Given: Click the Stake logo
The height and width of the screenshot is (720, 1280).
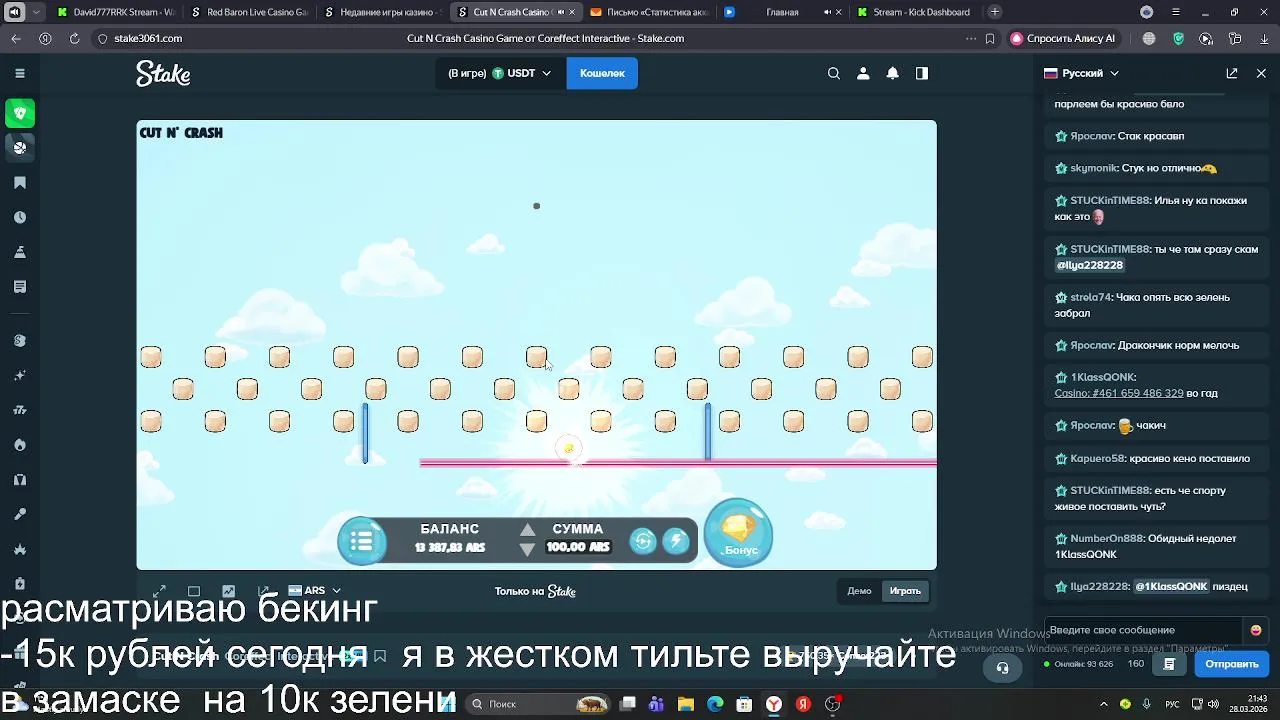Looking at the screenshot, I should click(x=163, y=74).
